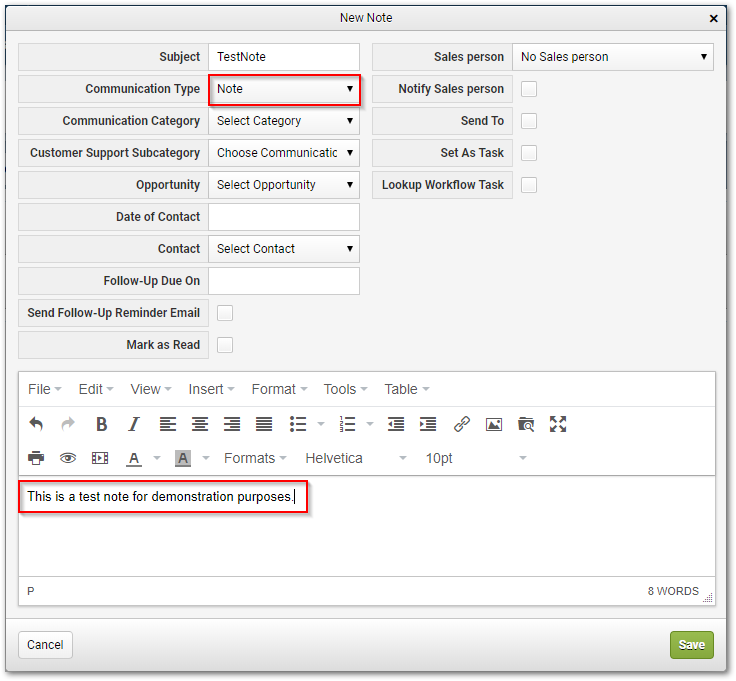Open the Contact dropdown

284,249
